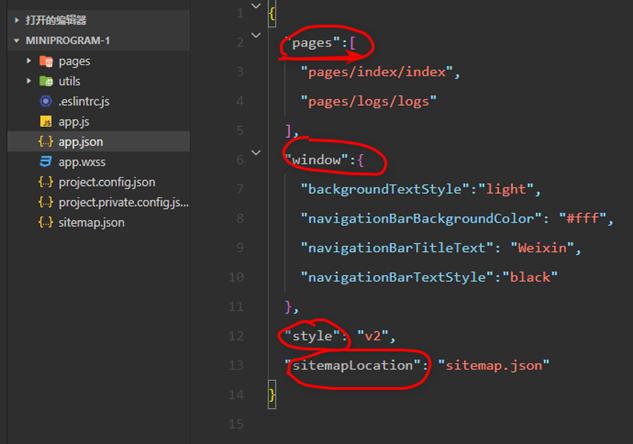Screen dimensions: 633x444
Task: Open the sitemap.json file
Action: pos(91,222)
